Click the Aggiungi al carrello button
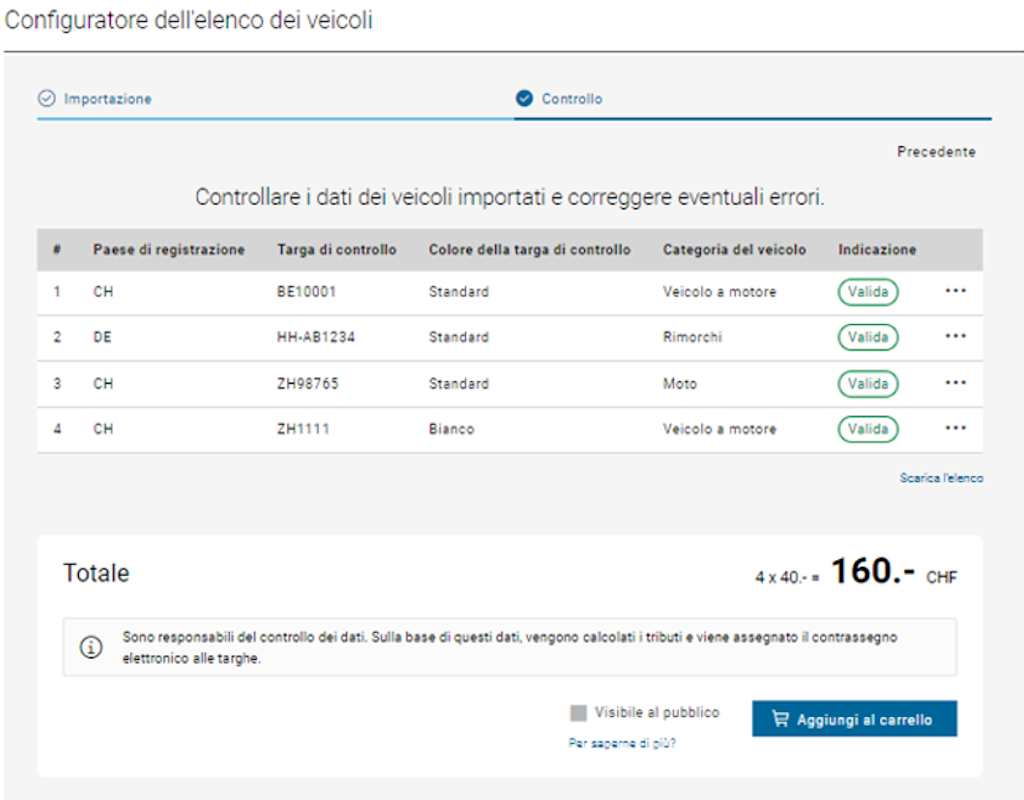 click(854, 718)
